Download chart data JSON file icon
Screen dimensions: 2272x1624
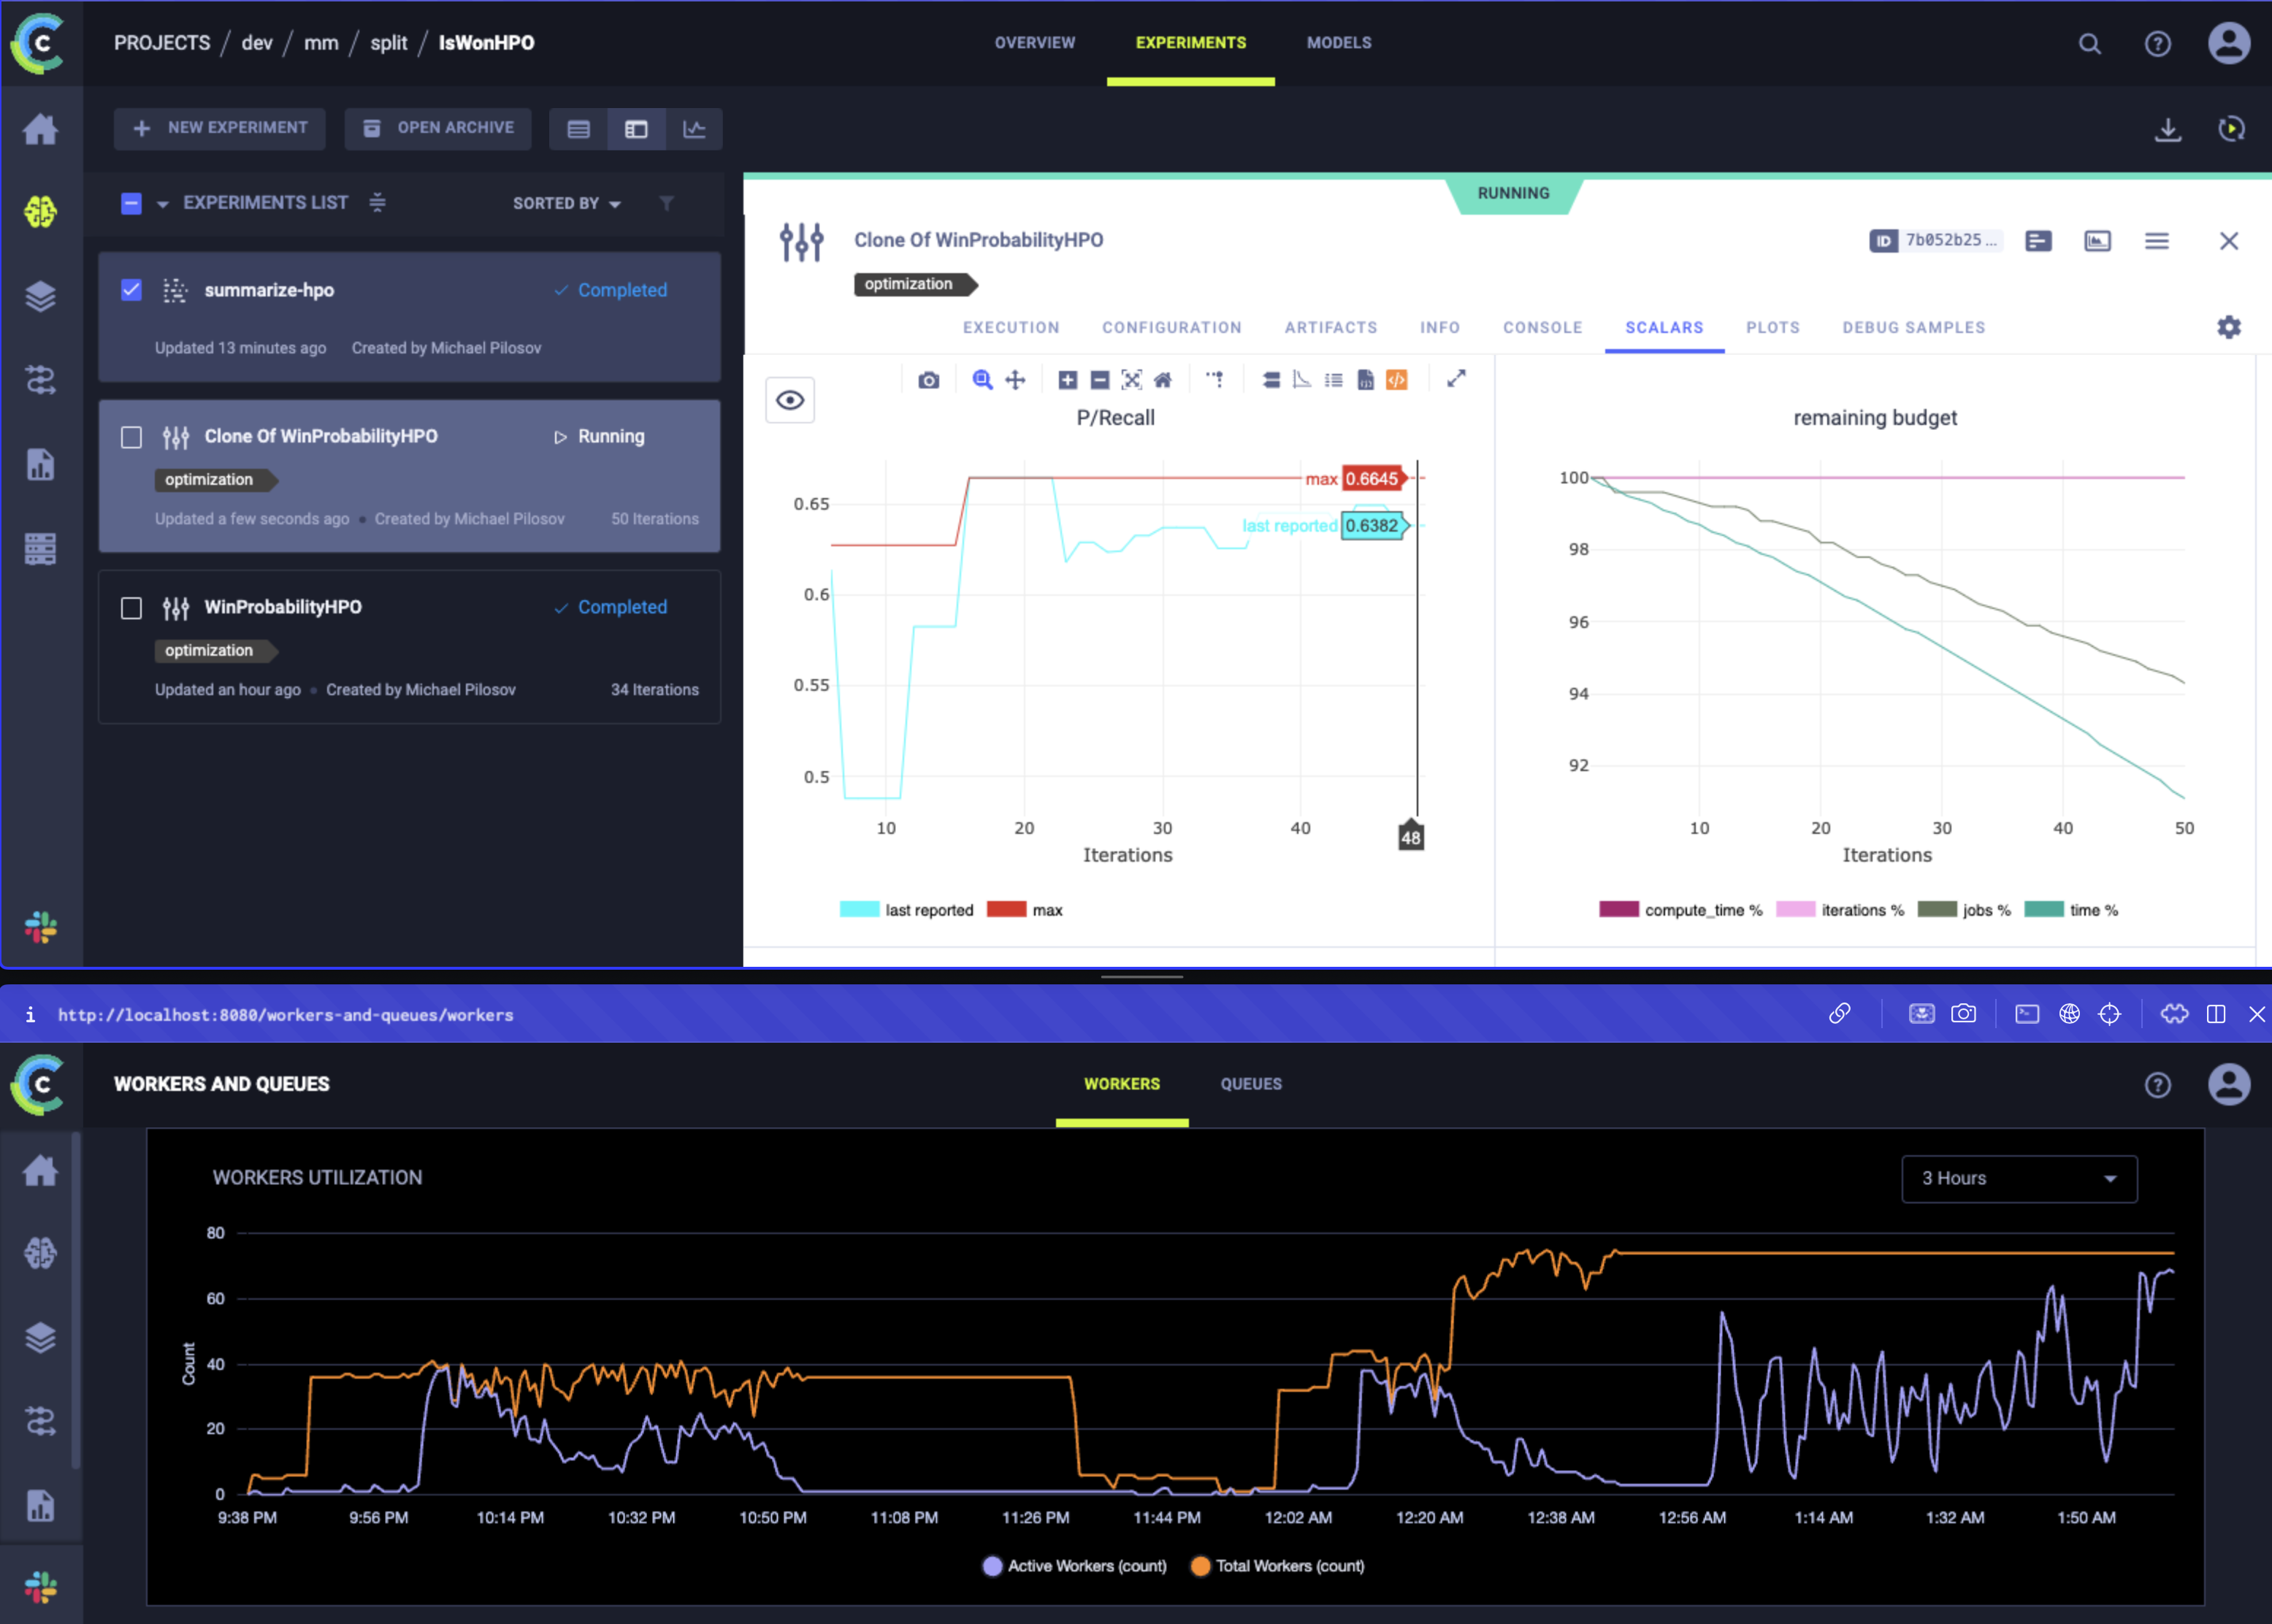pos(1365,380)
